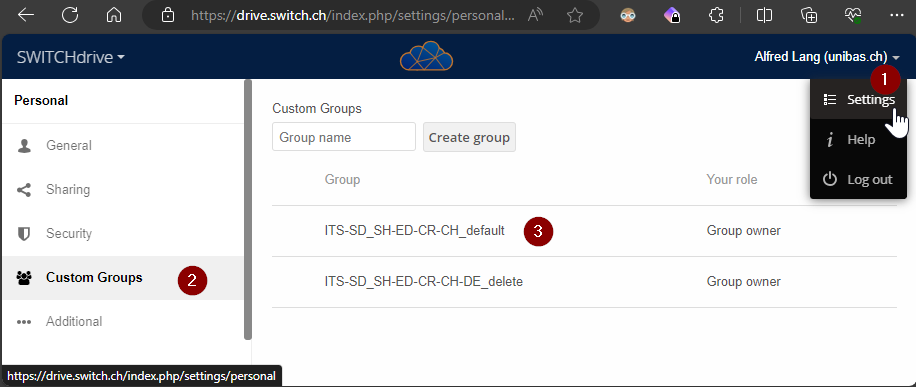
Task: Focus the Group name input field
Action: tap(344, 137)
